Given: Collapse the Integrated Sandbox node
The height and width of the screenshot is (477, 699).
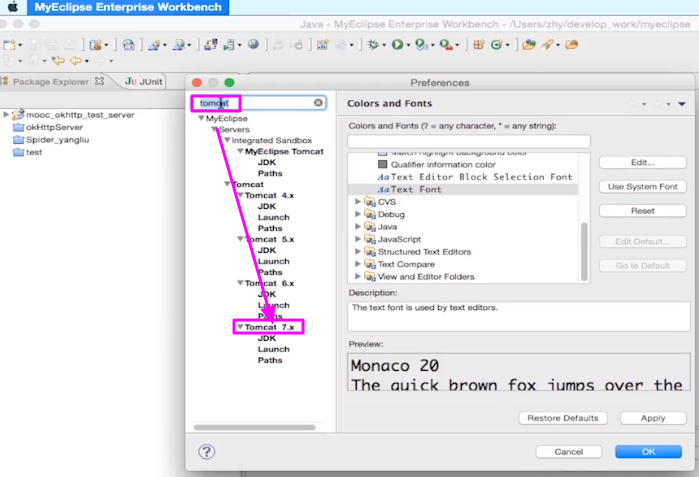Looking at the screenshot, I should click(227, 140).
